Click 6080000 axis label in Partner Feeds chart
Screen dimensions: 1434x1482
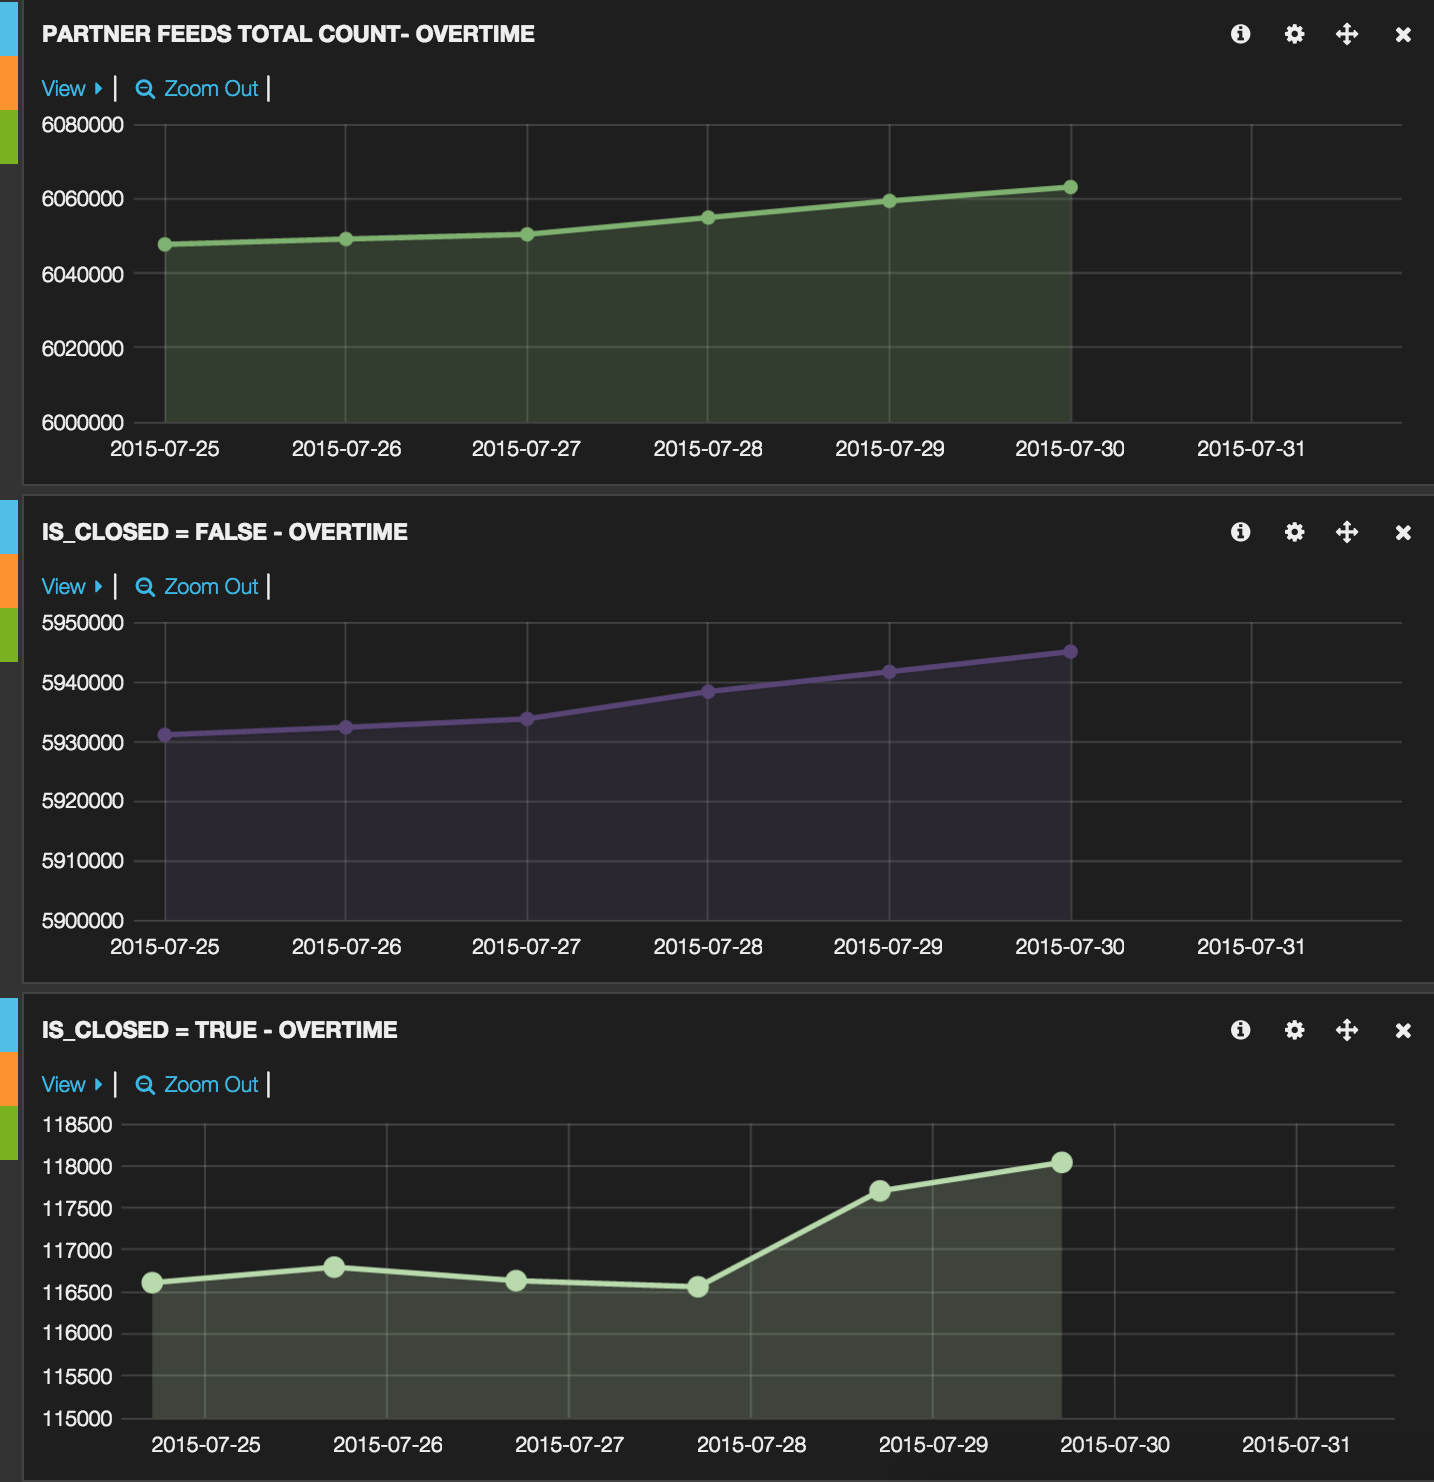(x=83, y=125)
